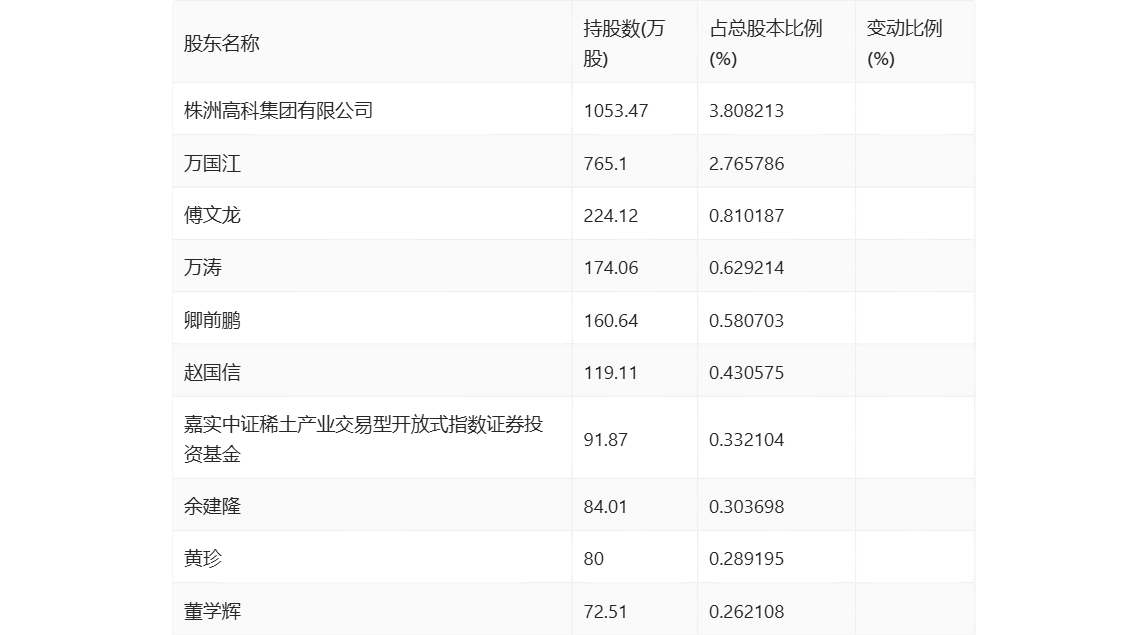Click the percentage 0.629214
This screenshot has height=635, width=1147.
pyautogui.click(x=746, y=268)
